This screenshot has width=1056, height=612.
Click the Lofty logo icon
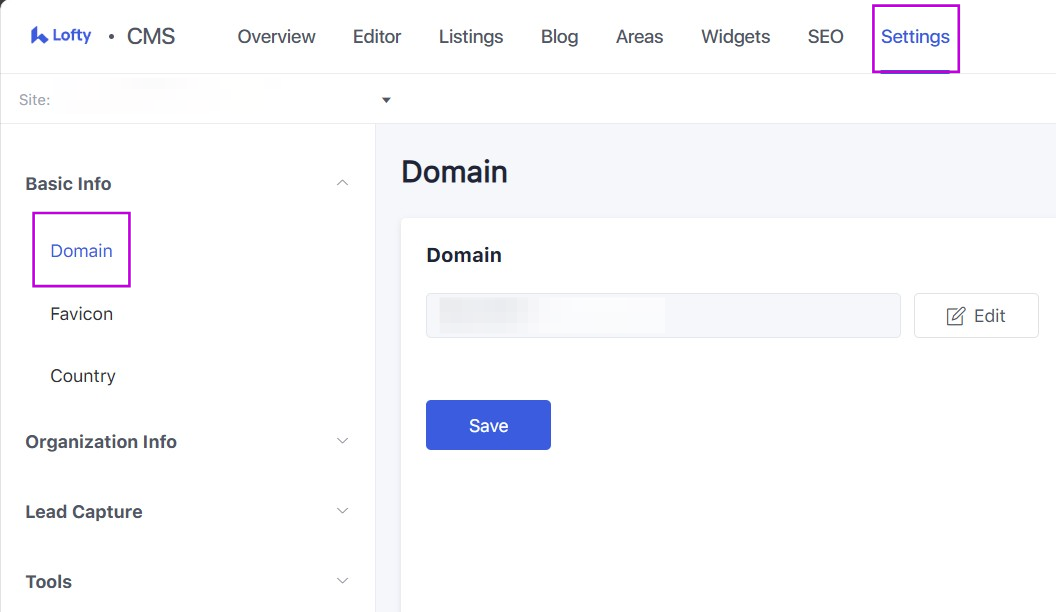point(40,36)
